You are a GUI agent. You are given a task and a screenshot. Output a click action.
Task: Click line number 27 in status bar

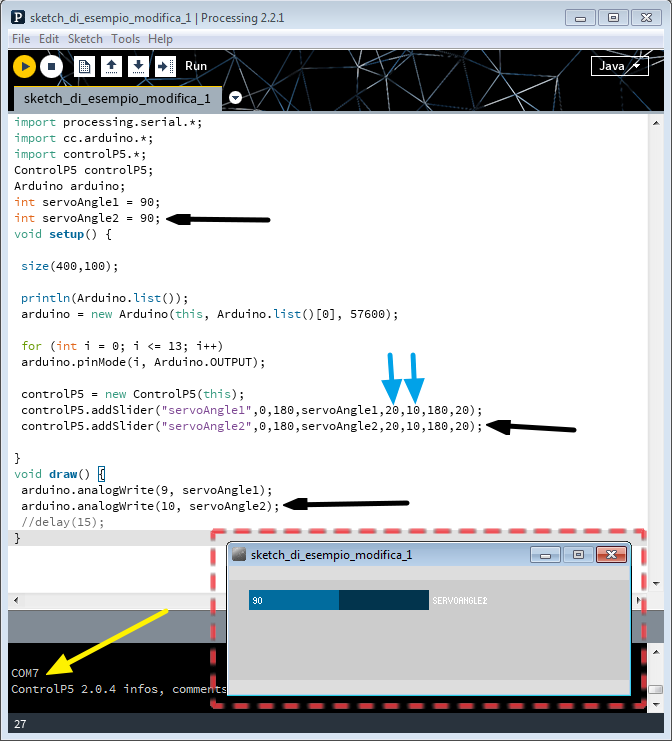(20, 724)
